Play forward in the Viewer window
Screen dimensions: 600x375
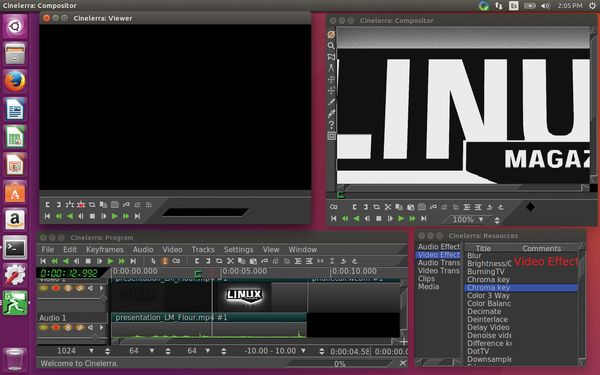coord(114,216)
